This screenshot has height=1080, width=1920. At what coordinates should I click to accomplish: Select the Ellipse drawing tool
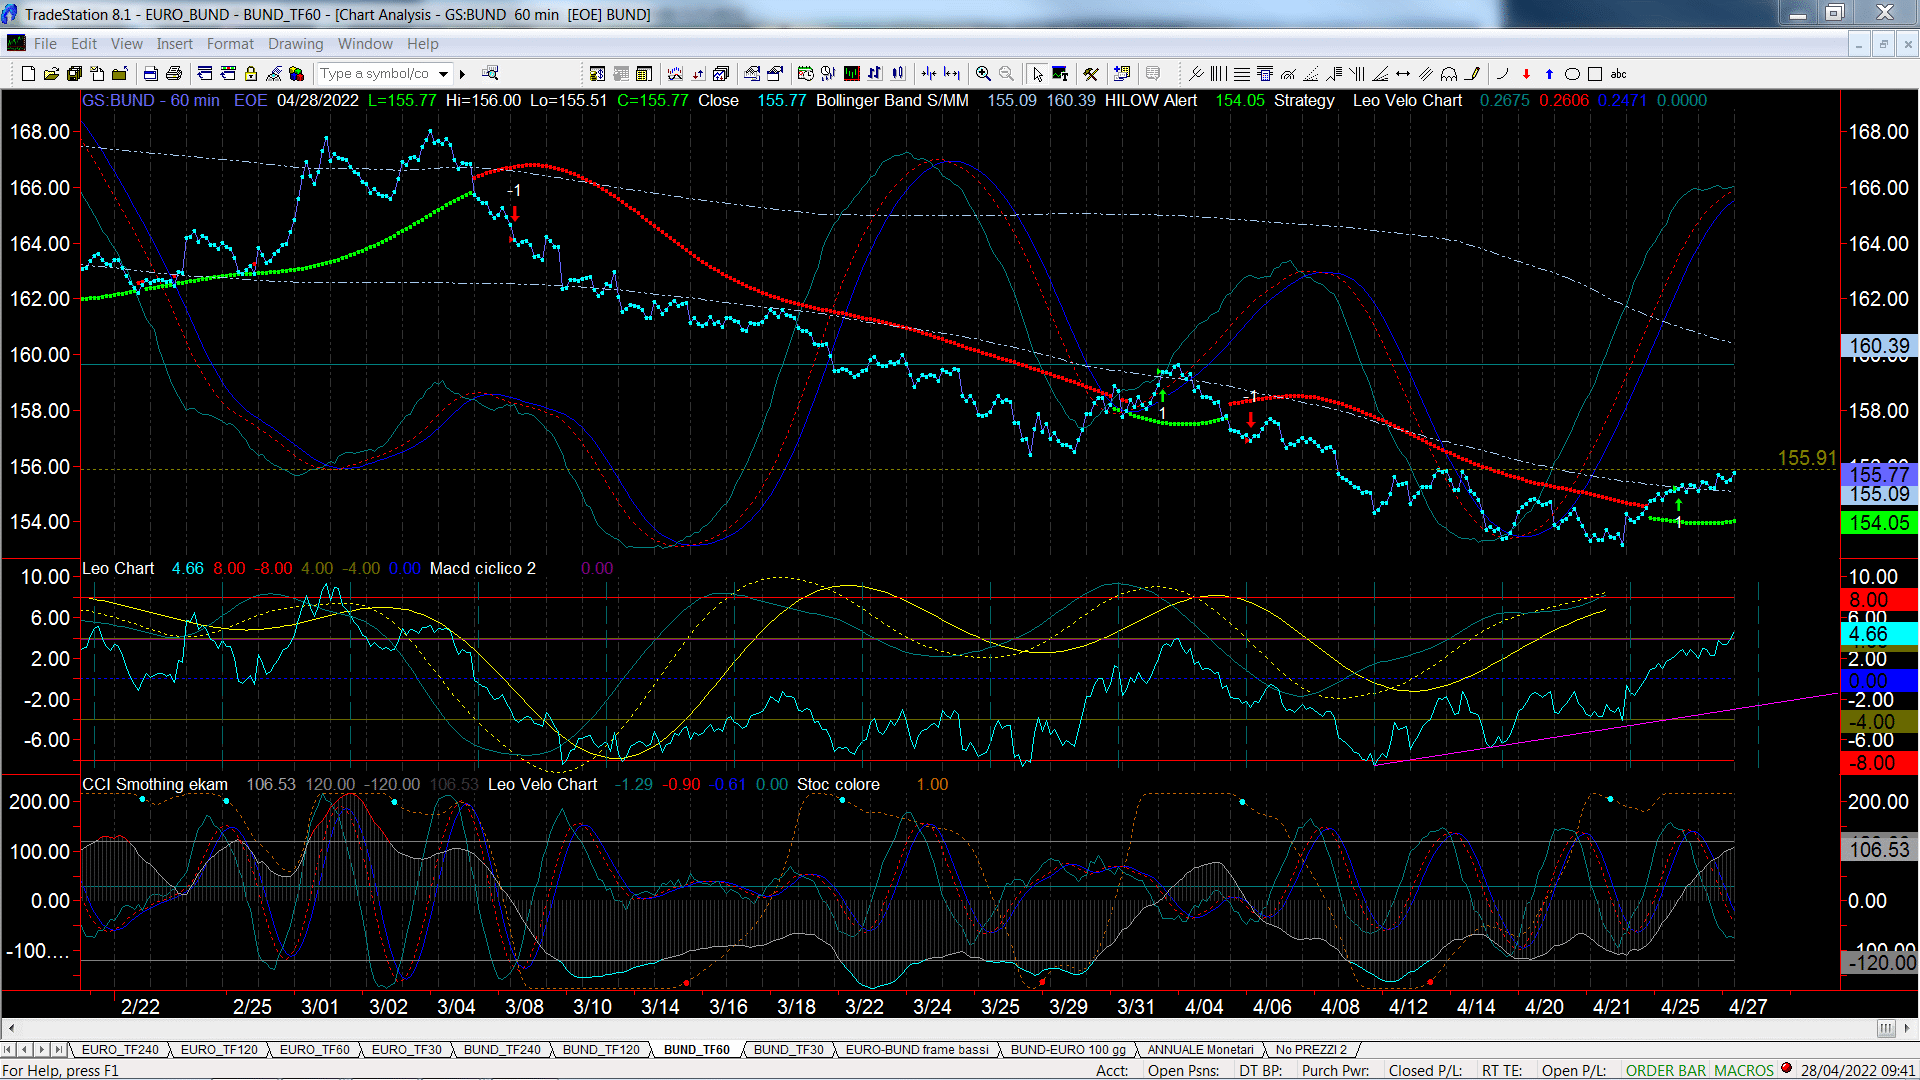(1572, 73)
